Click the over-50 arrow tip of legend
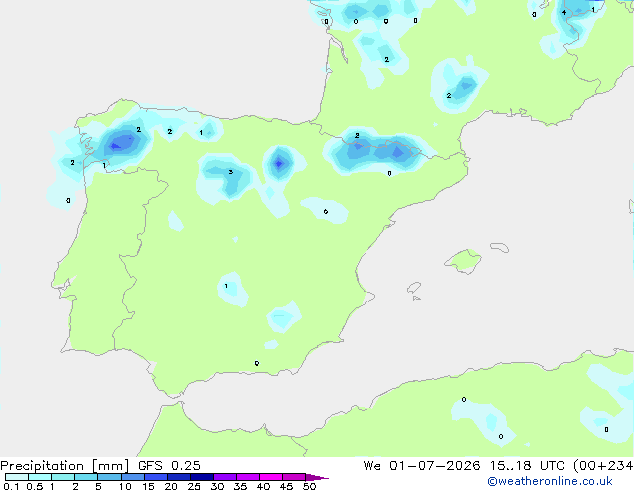 click(x=317, y=477)
